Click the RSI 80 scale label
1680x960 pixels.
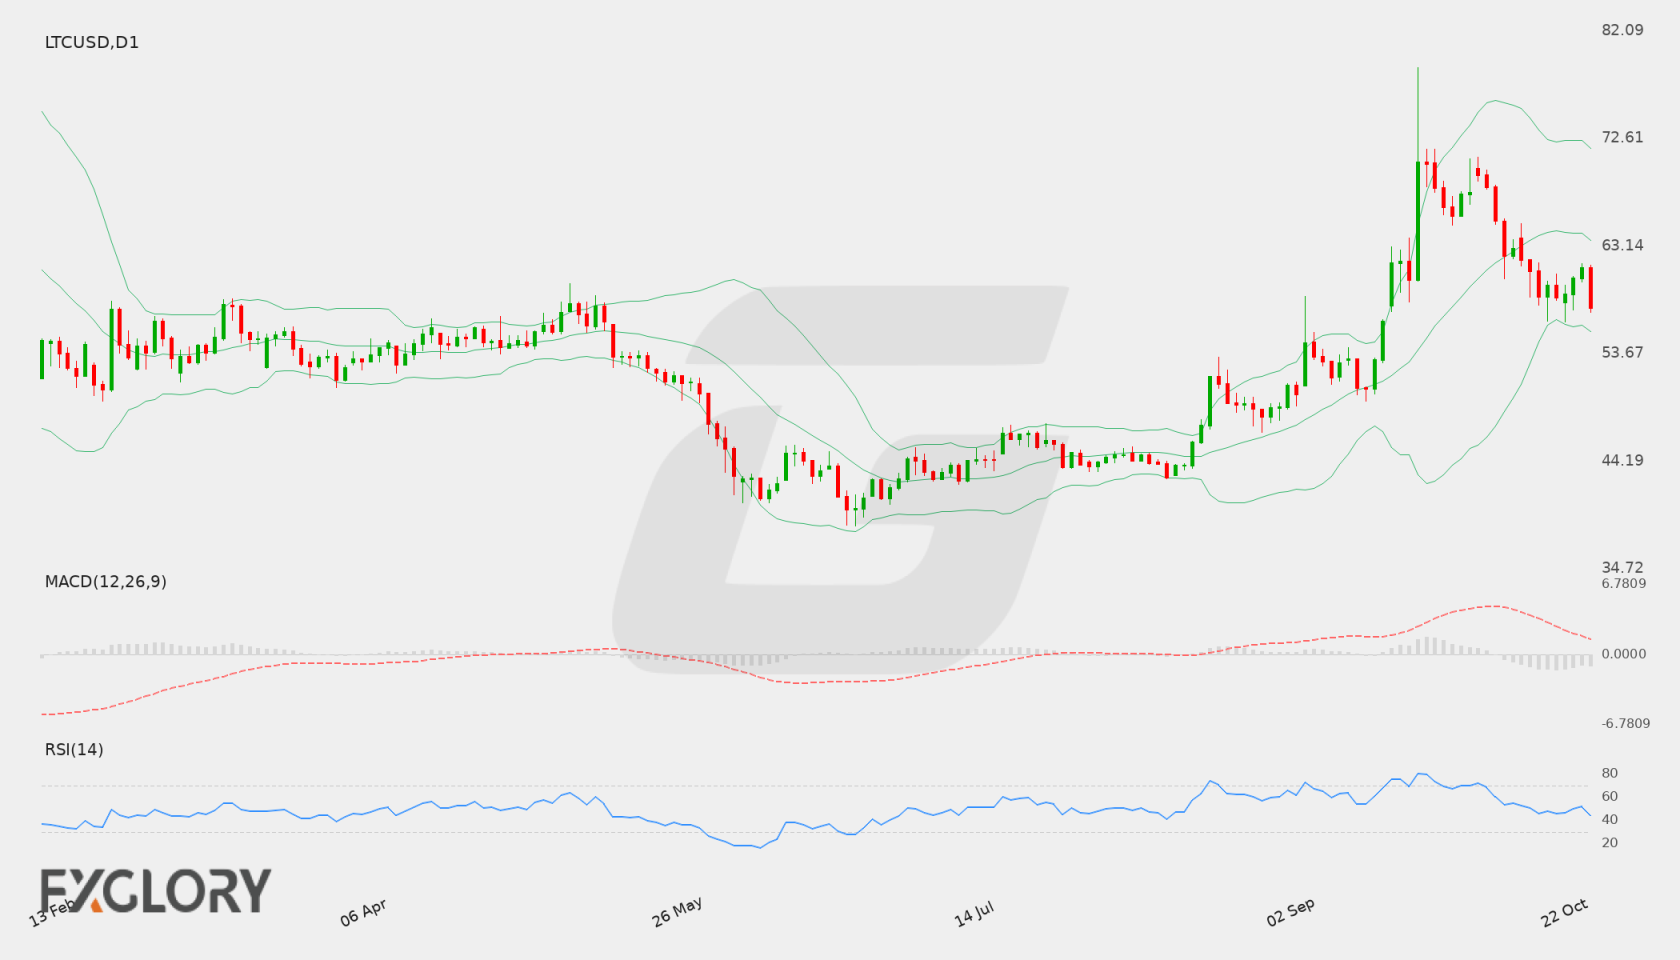[1609, 773]
